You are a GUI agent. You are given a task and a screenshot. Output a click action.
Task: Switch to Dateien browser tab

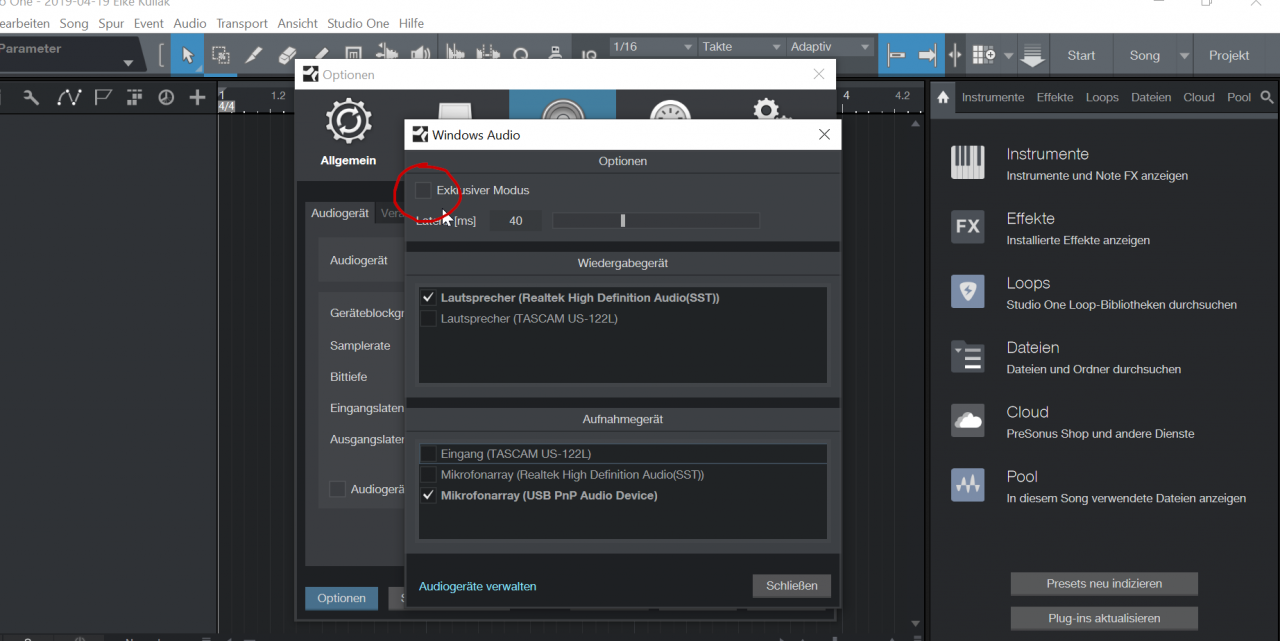(1152, 97)
